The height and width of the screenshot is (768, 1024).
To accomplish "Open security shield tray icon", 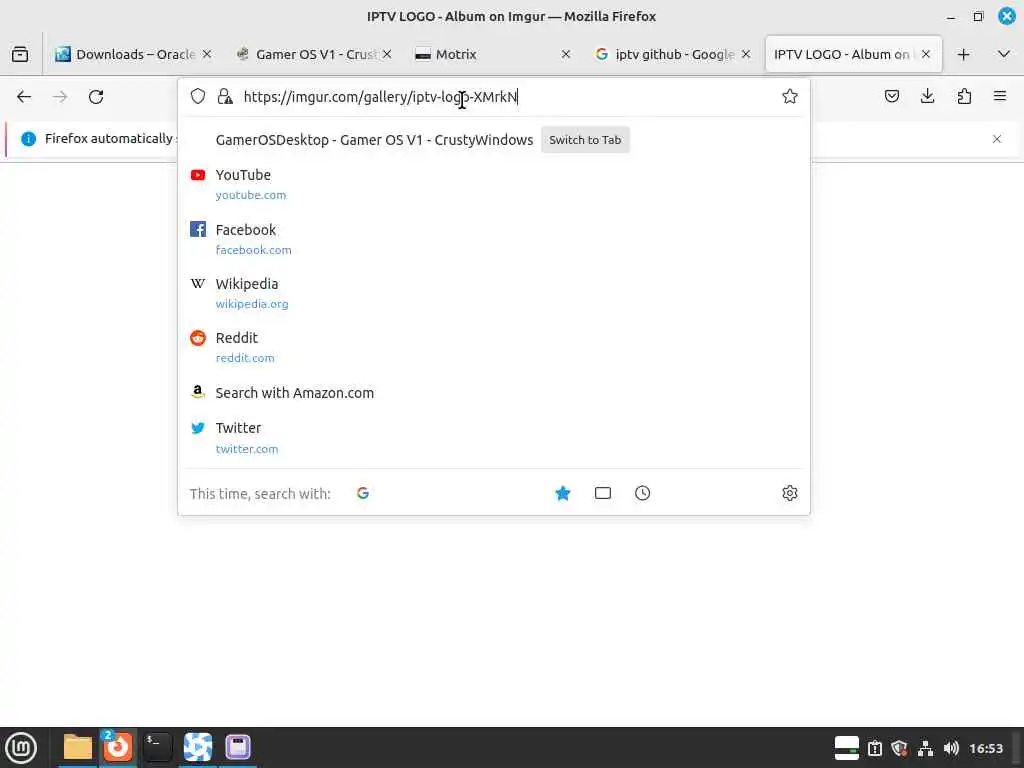I will (899, 748).
